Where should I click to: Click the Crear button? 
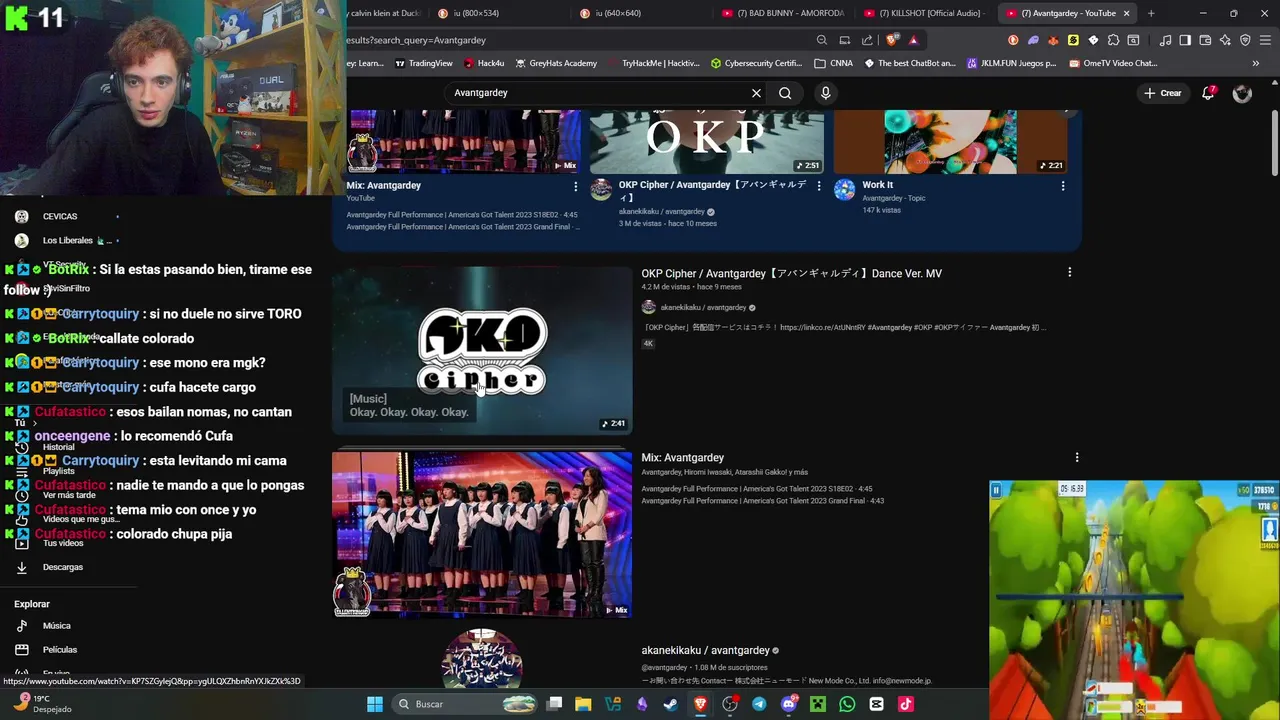1163,93
